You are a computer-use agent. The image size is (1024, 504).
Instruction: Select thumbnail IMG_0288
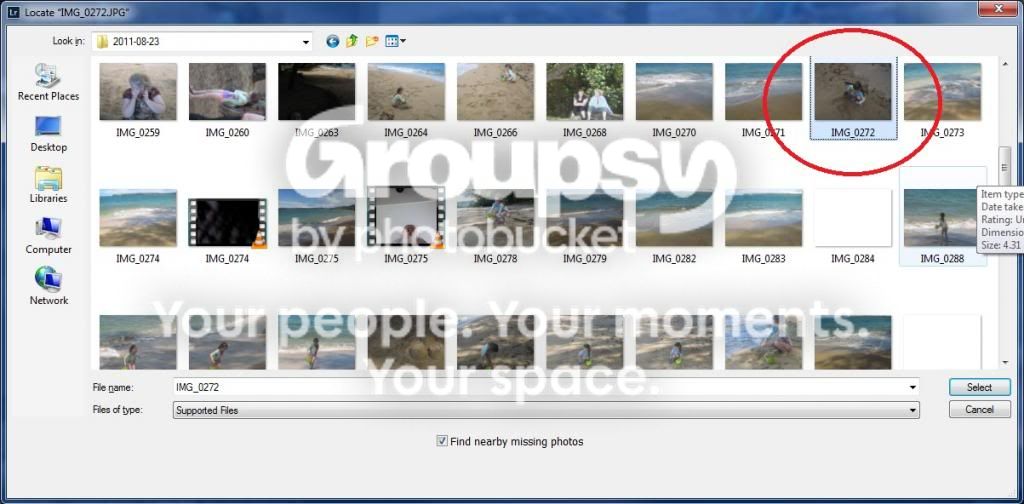942,218
